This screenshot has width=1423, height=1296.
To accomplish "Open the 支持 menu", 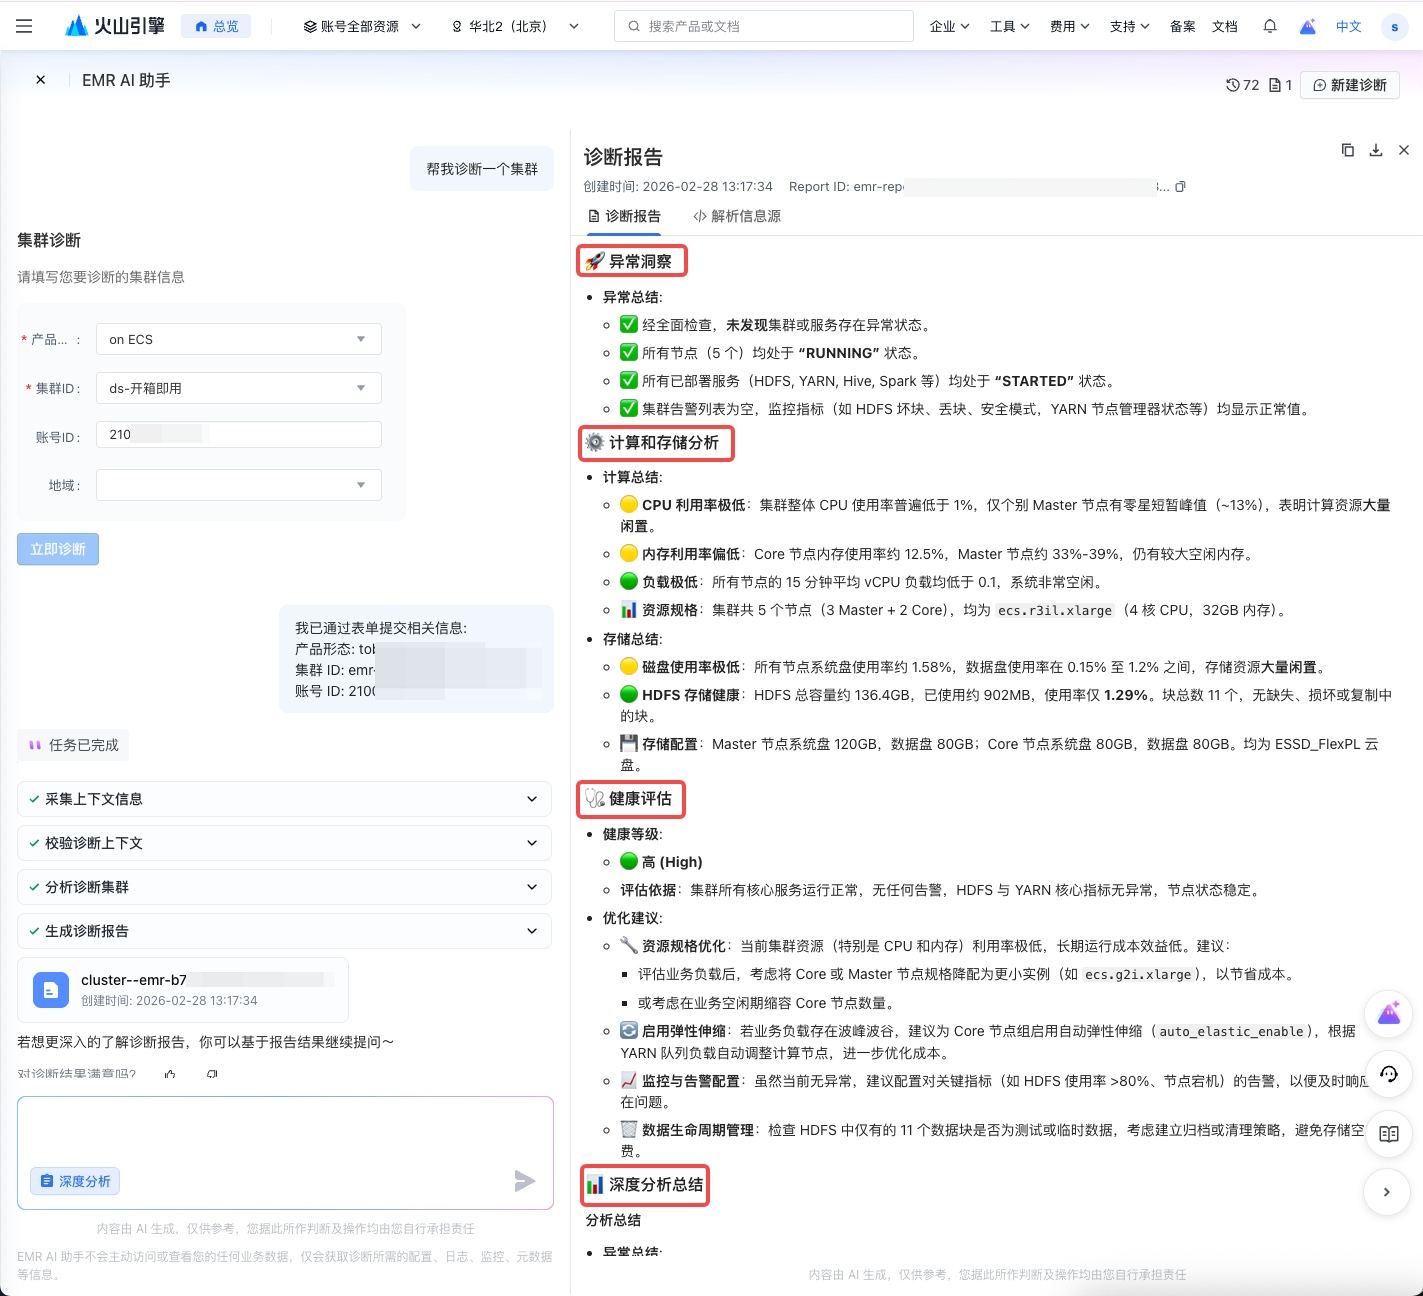I will point(1129,26).
